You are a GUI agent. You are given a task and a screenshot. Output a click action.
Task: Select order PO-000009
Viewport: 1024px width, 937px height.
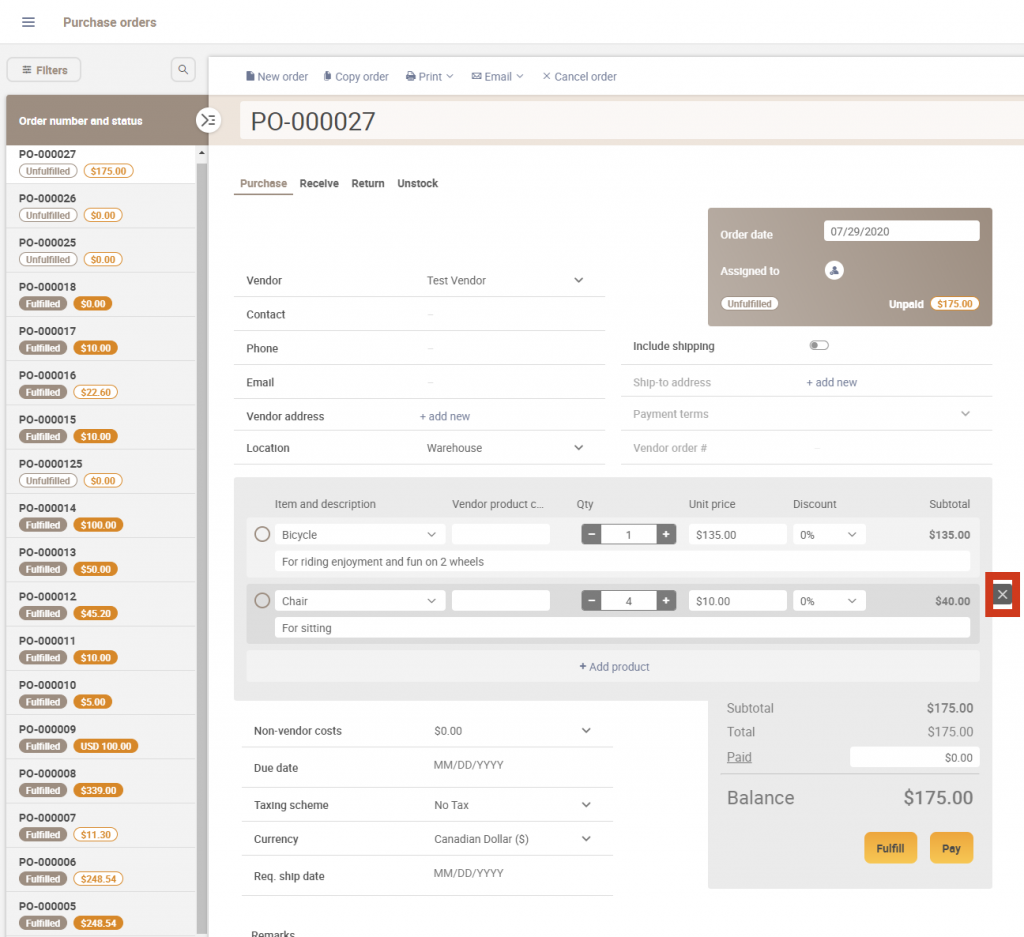(x=101, y=737)
